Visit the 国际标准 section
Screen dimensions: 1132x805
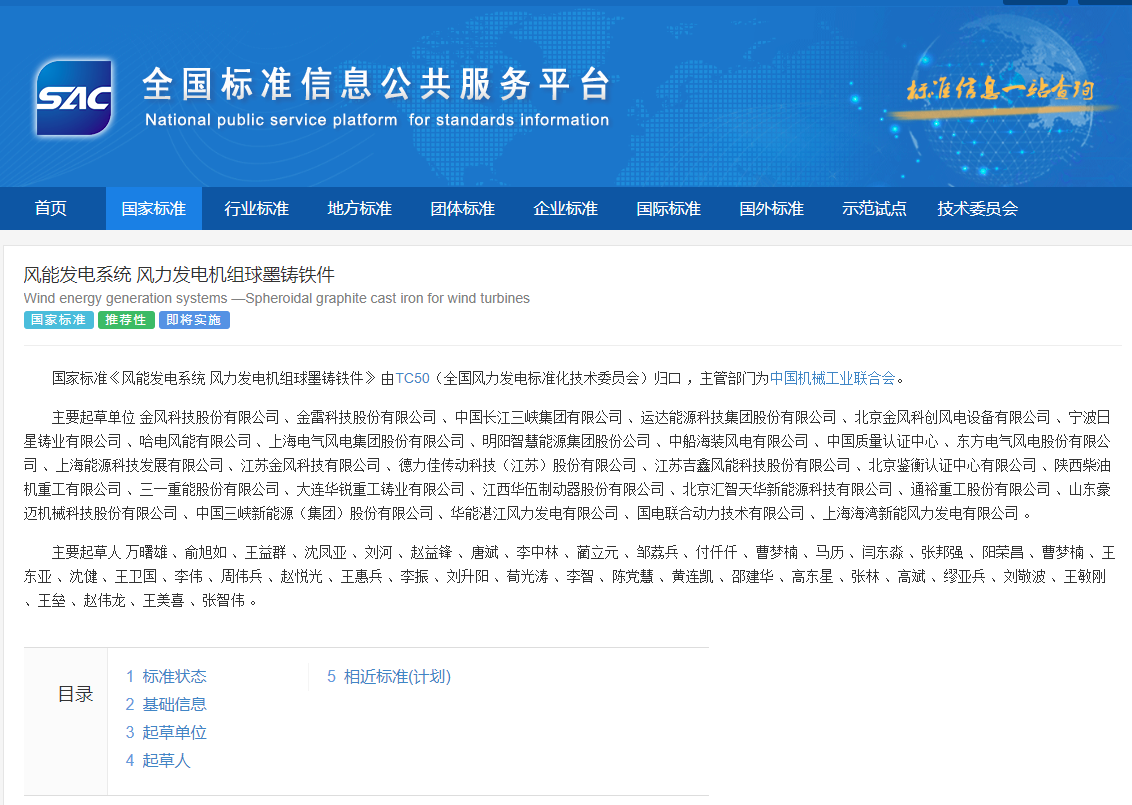[668, 208]
